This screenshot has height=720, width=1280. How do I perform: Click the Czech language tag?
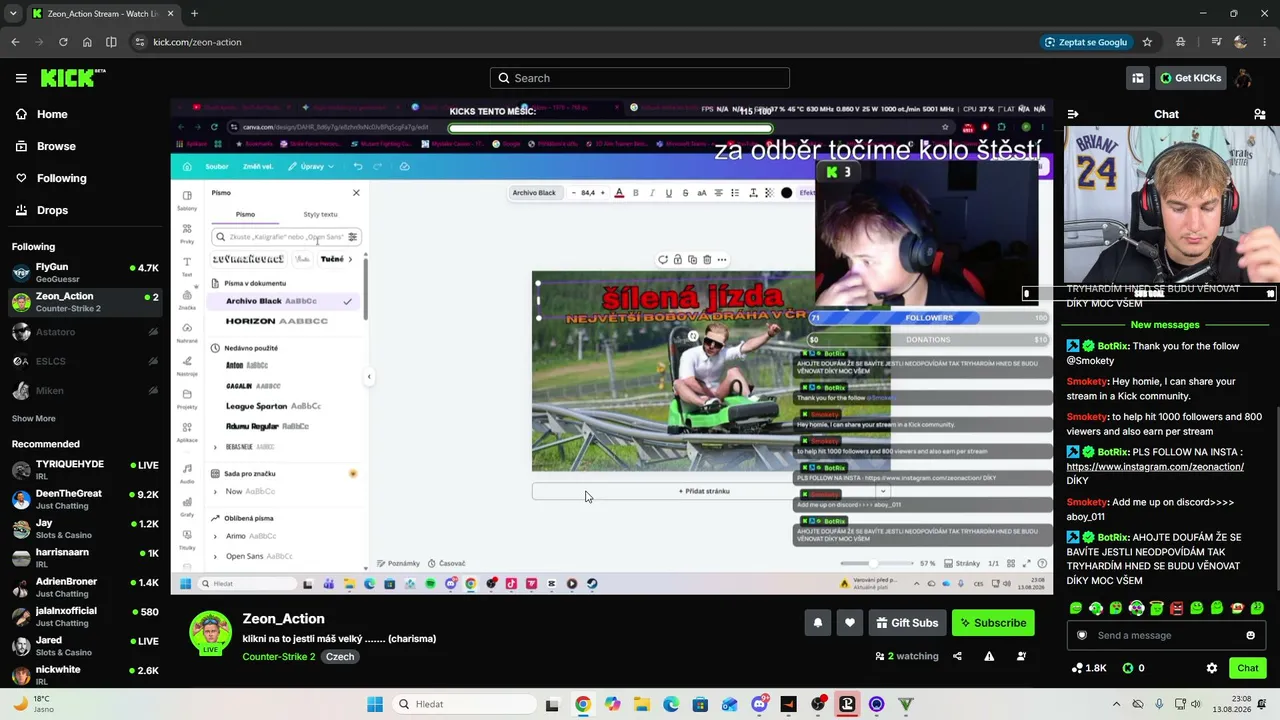point(340,657)
